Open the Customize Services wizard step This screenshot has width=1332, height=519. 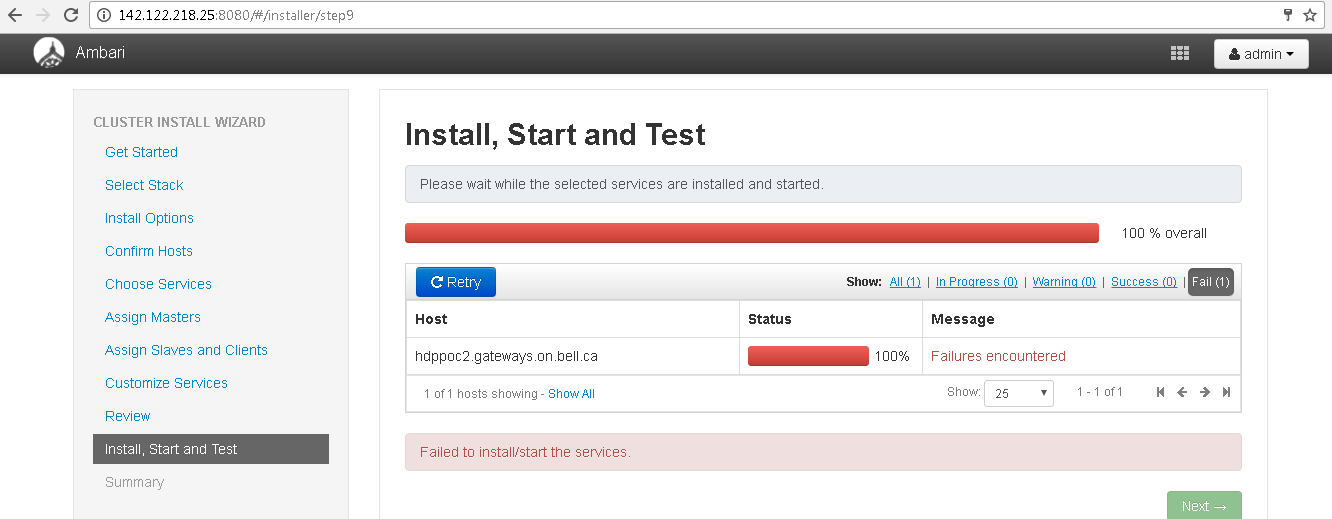click(x=166, y=383)
